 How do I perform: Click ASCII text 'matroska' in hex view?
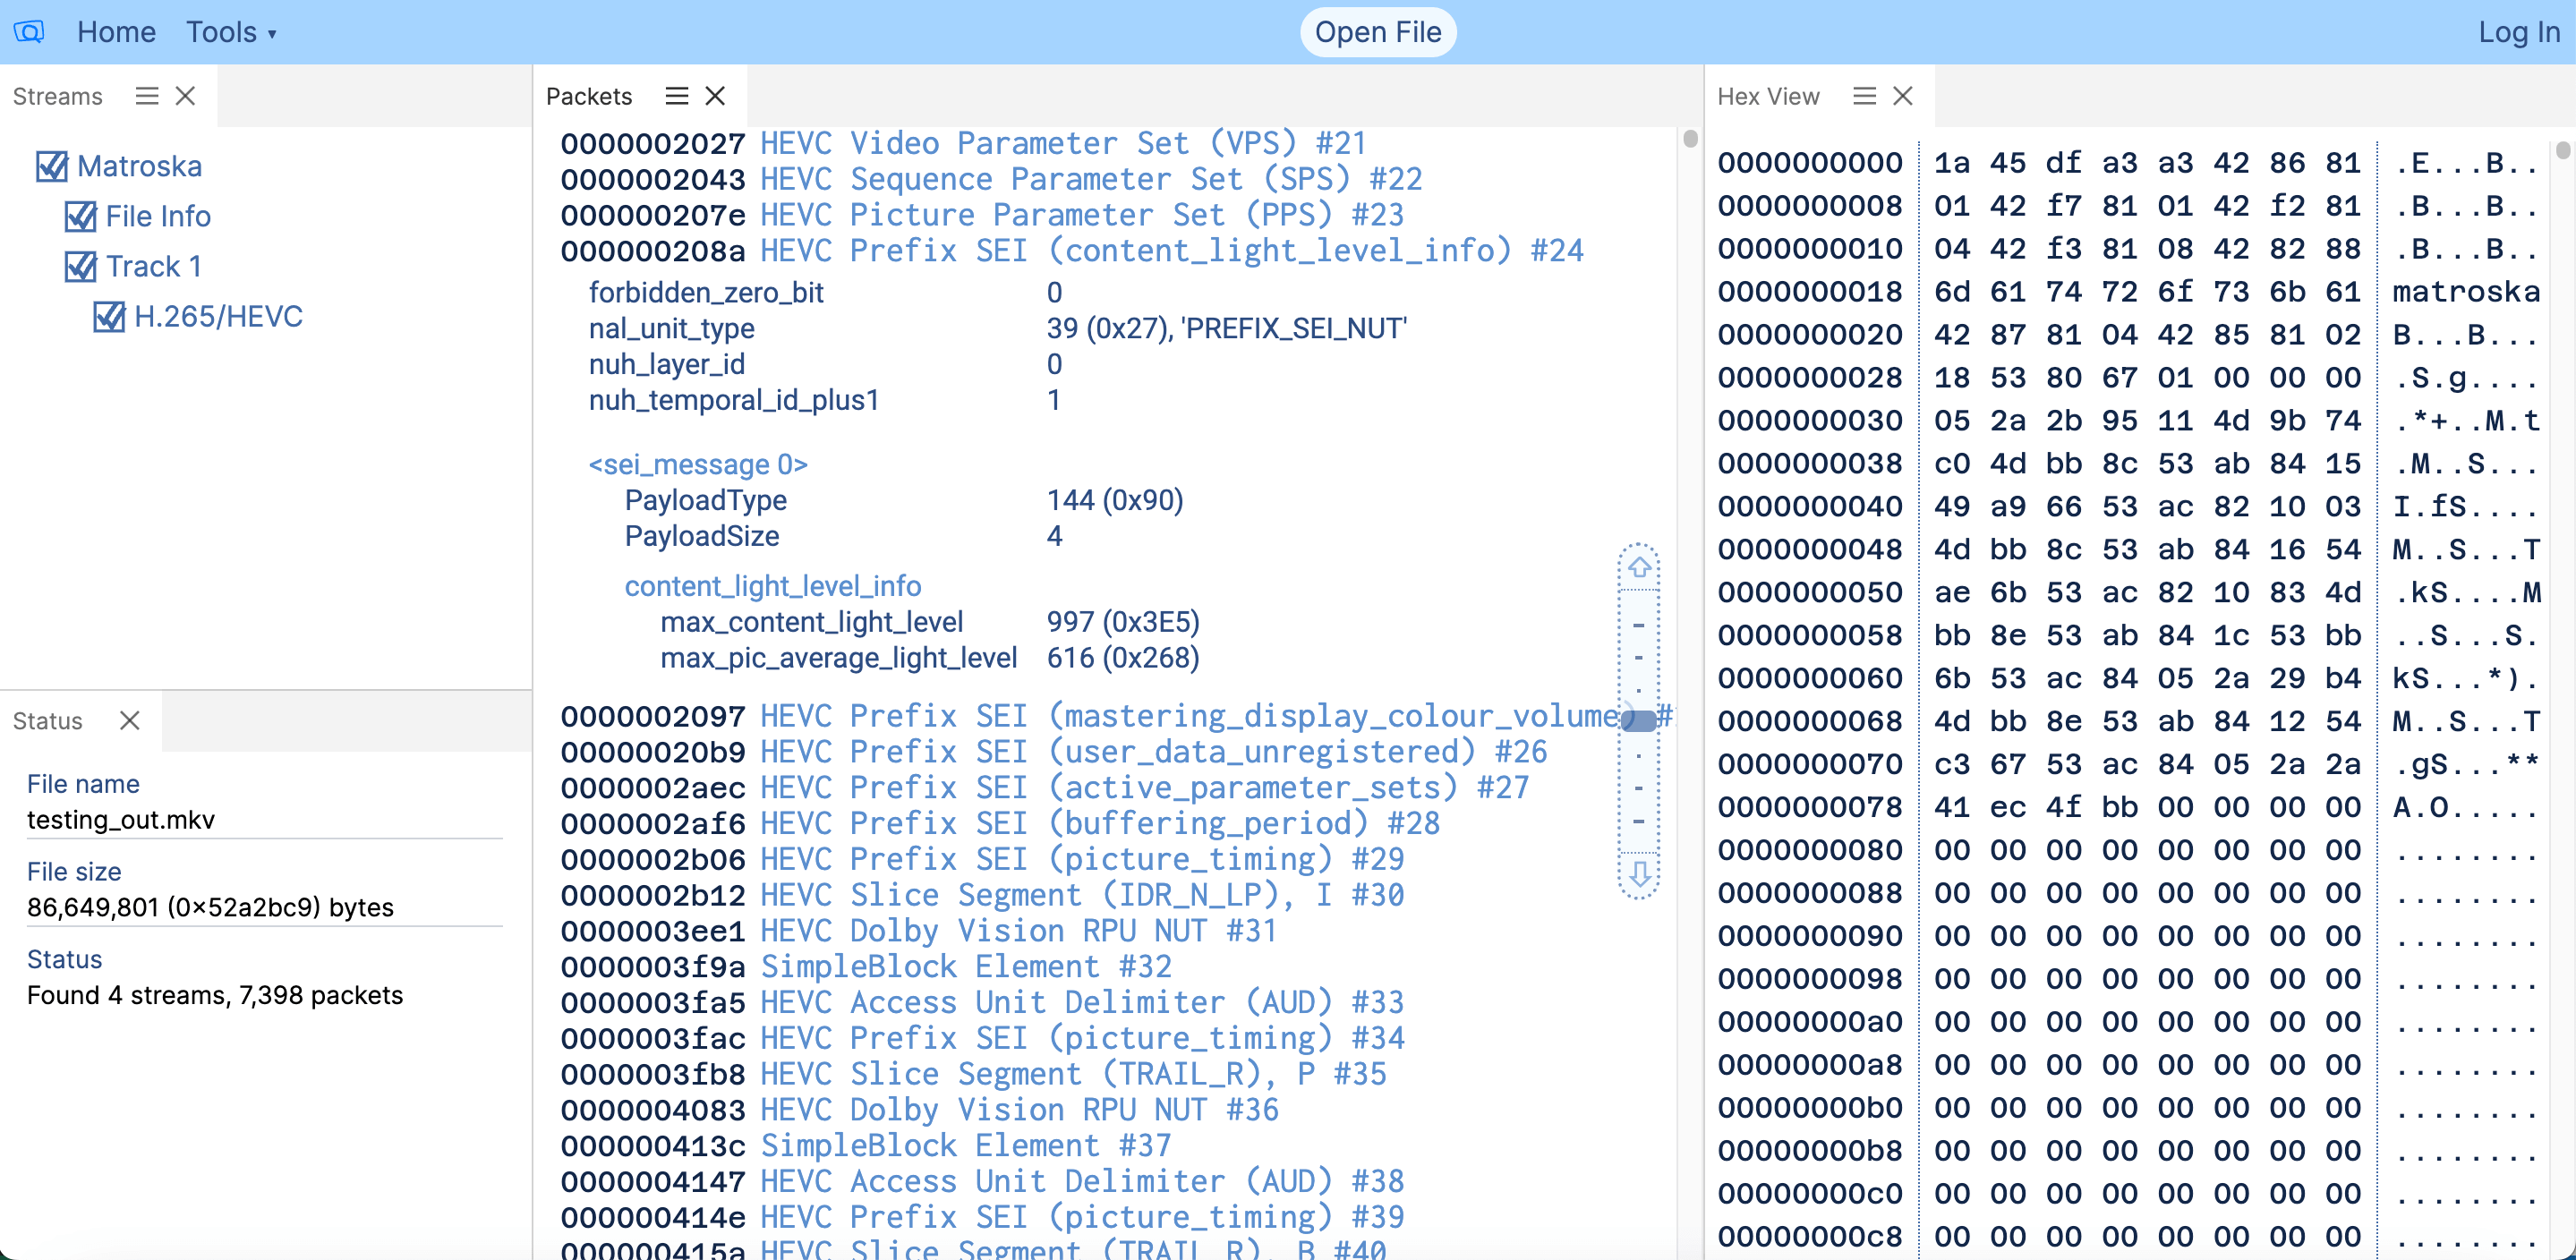pos(2466,292)
